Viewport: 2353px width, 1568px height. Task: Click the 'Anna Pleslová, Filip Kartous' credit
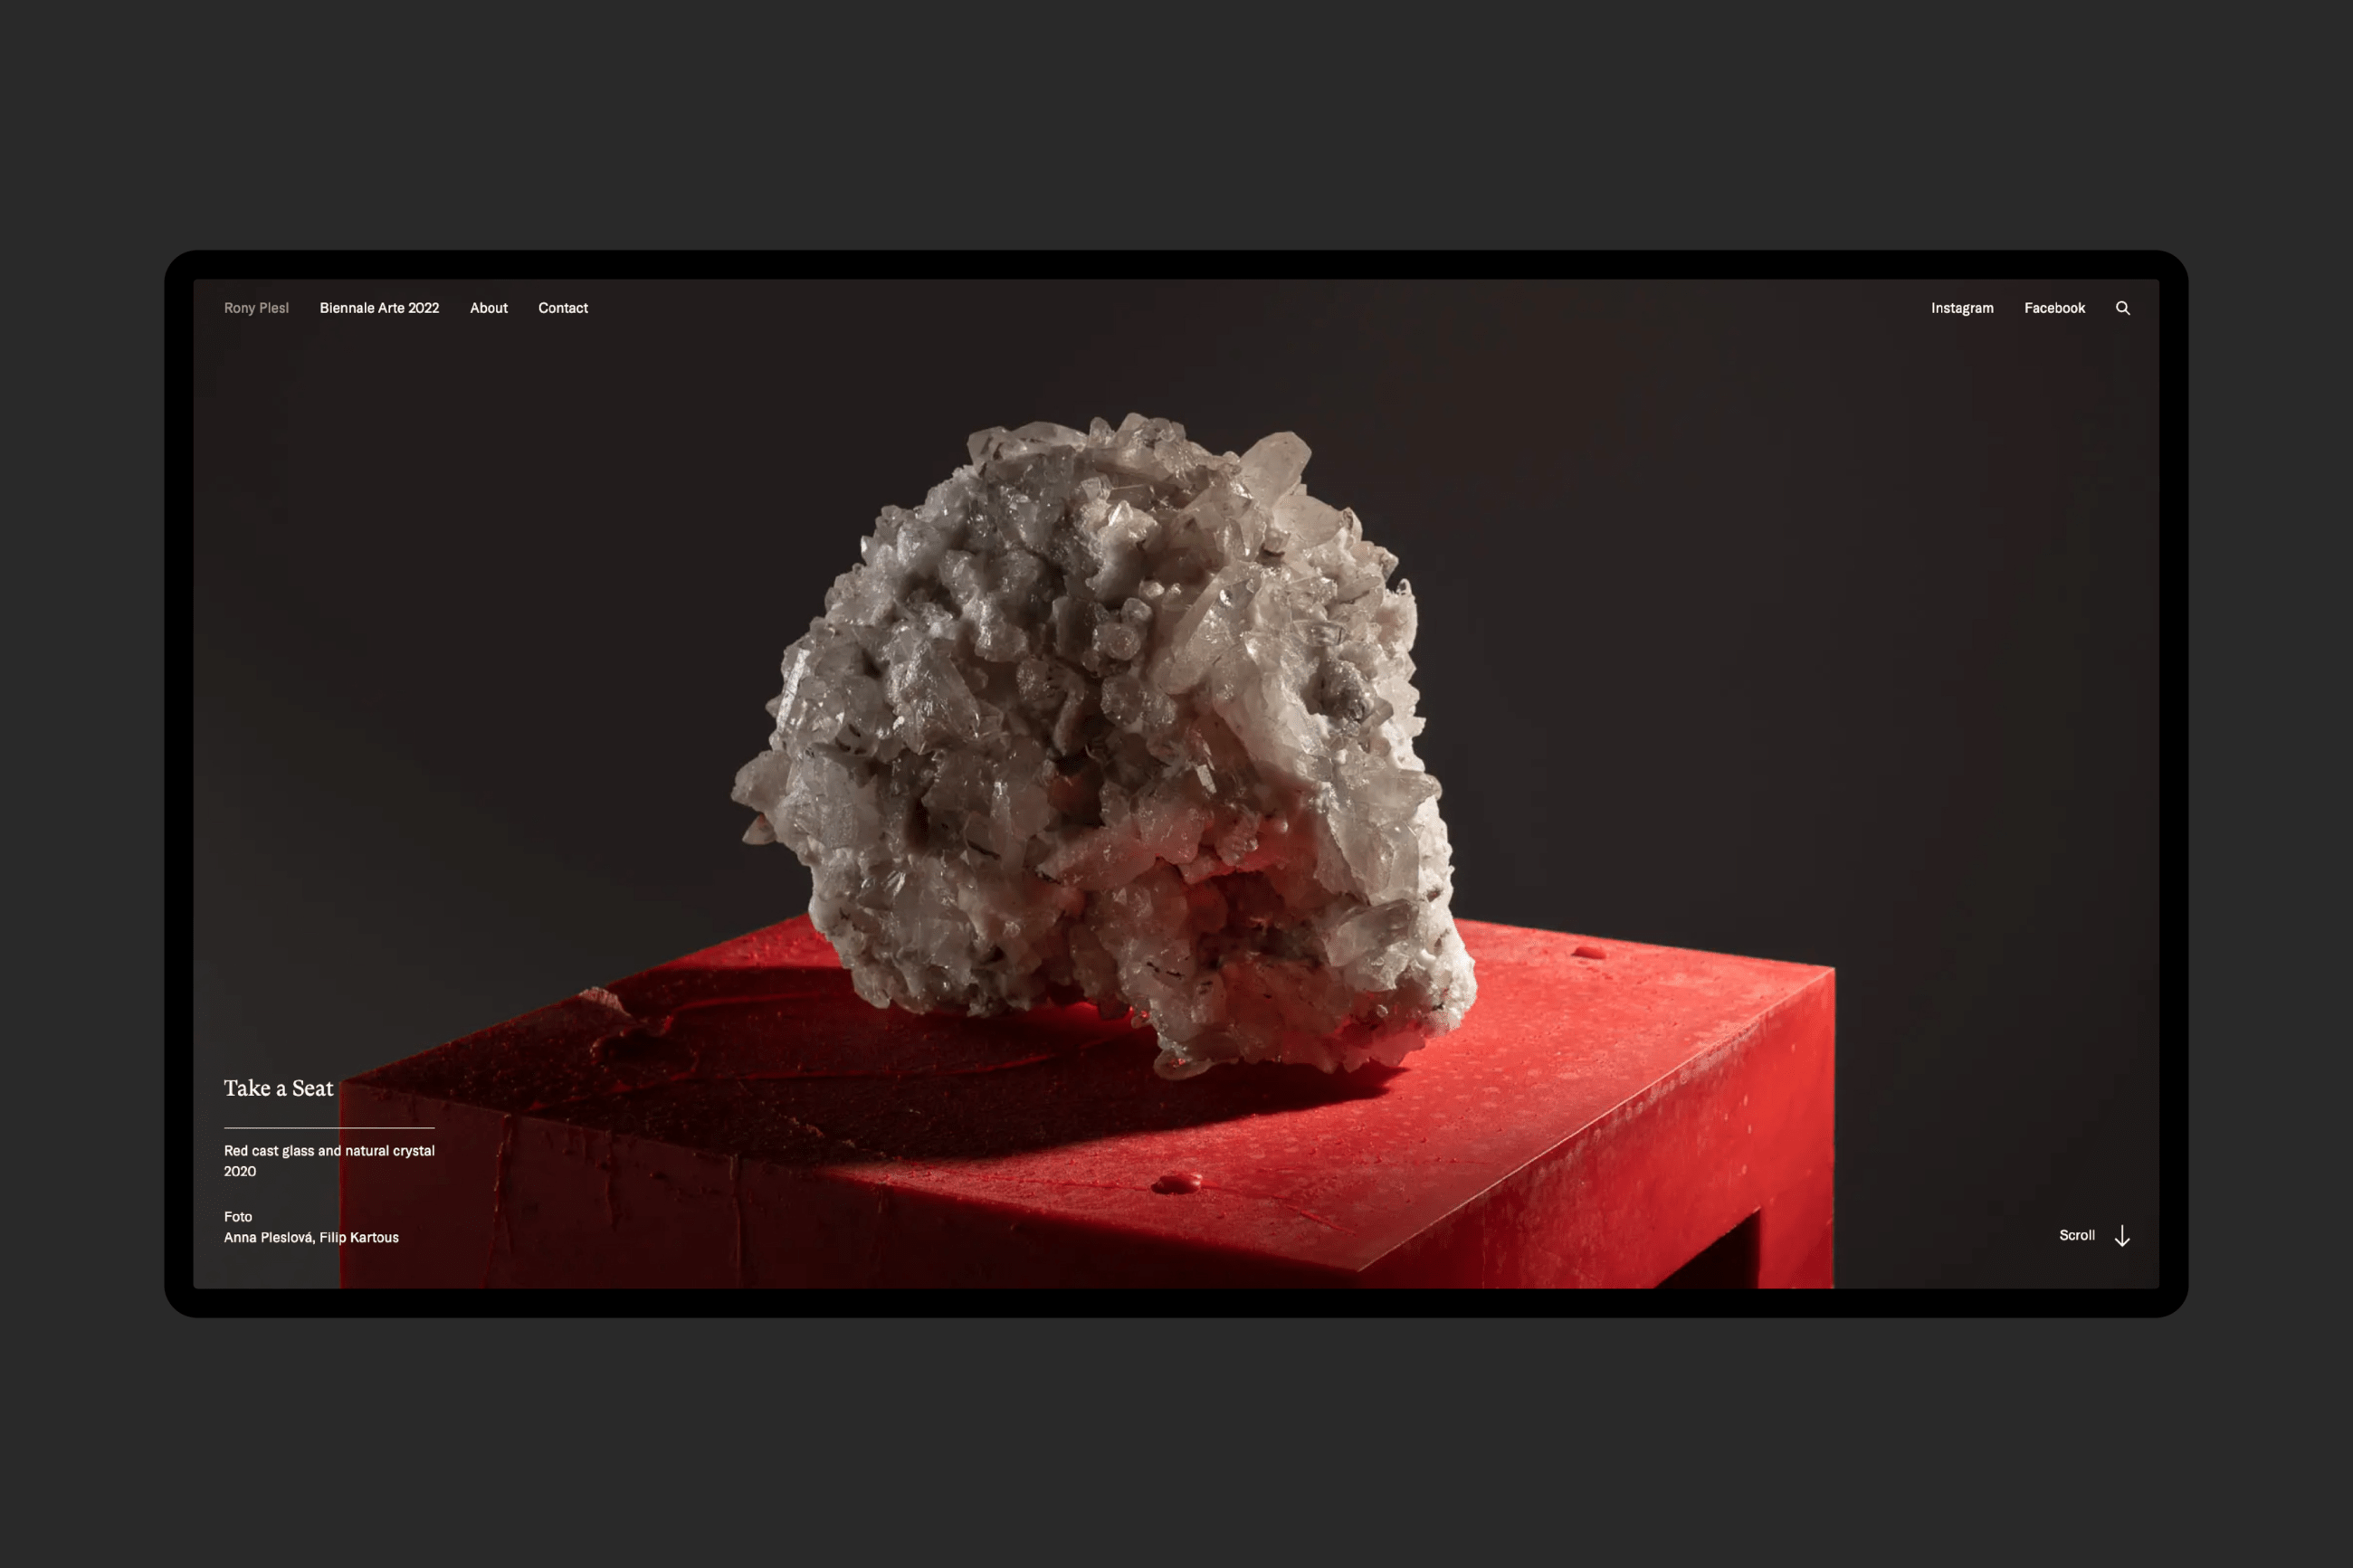[311, 1237]
